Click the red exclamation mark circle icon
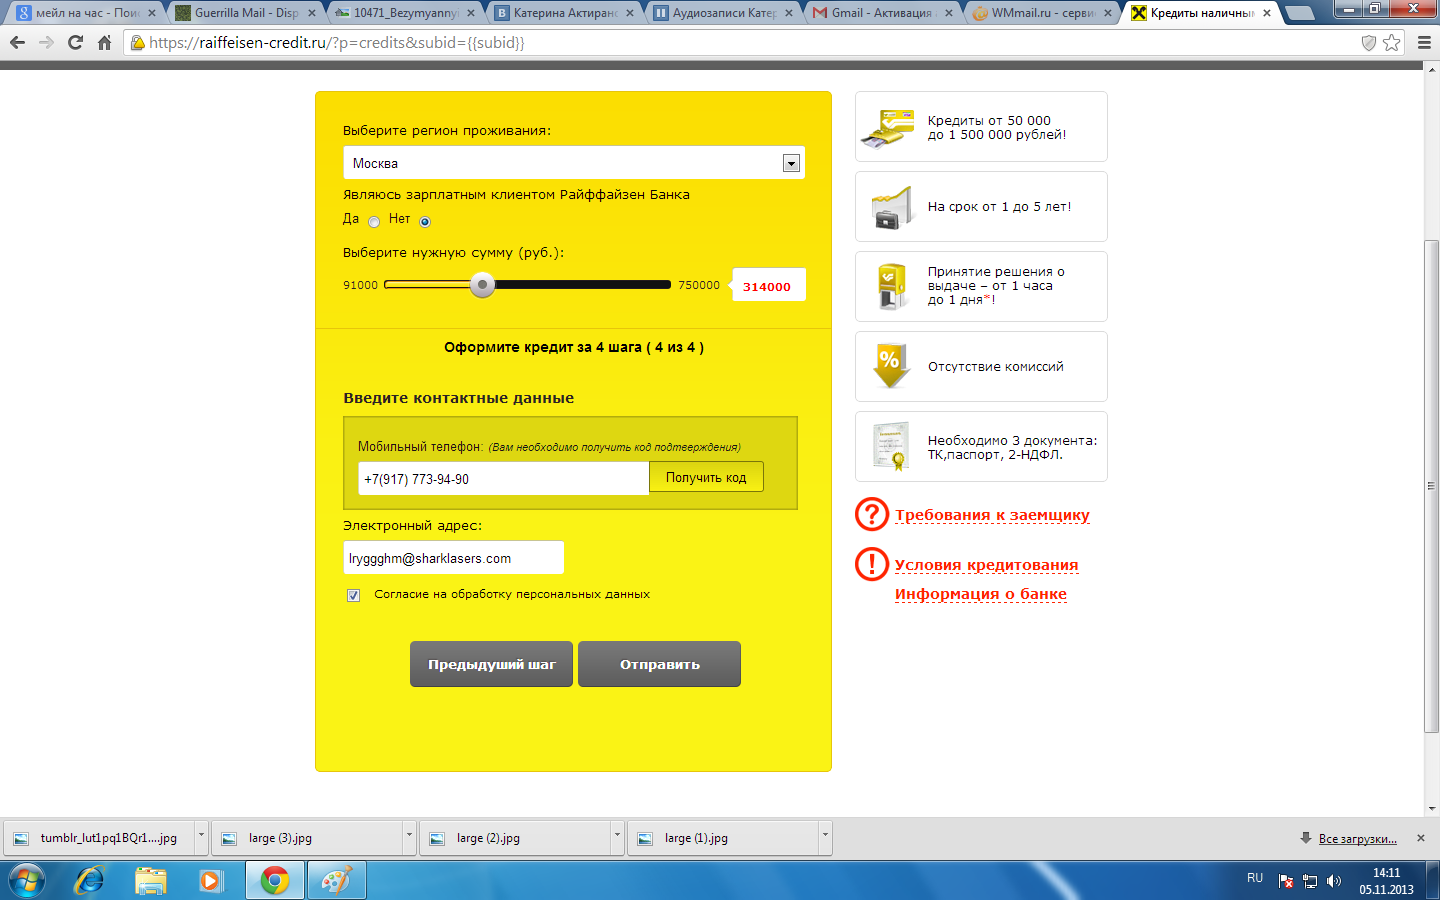 (x=872, y=564)
